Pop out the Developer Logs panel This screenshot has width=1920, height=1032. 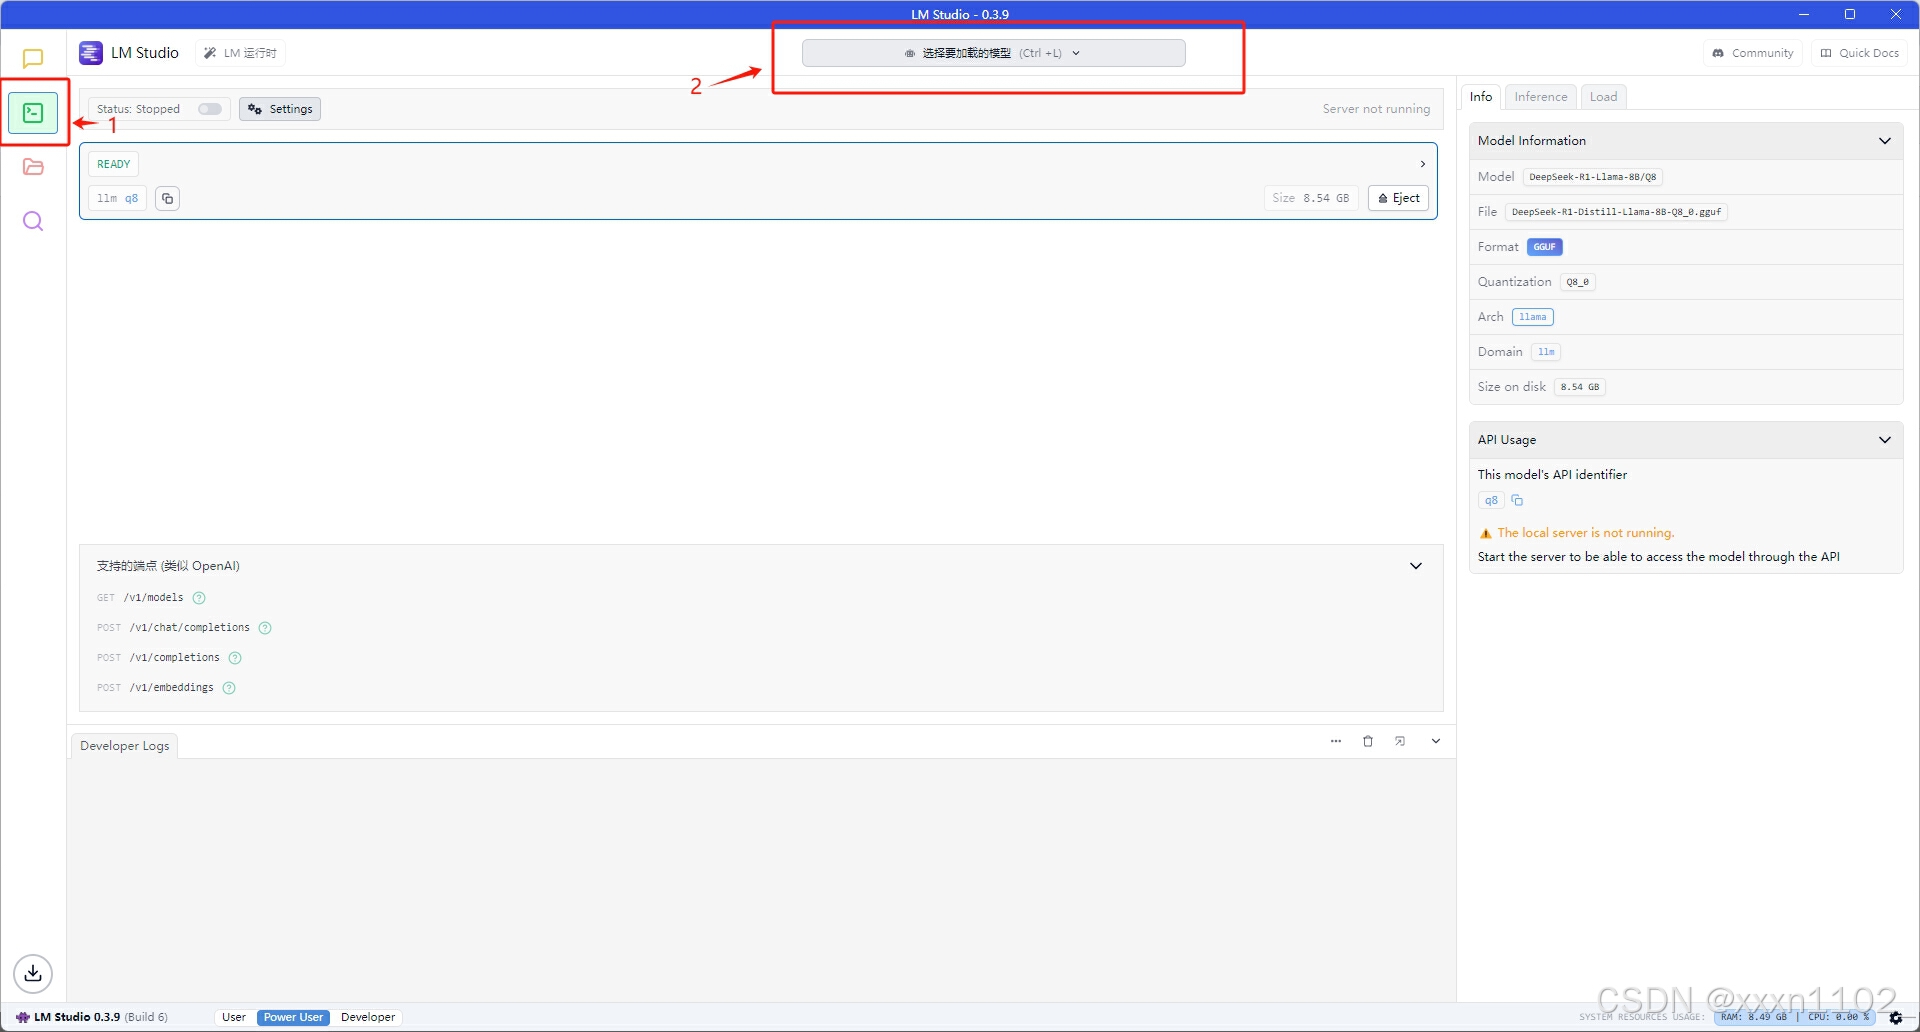(1400, 741)
